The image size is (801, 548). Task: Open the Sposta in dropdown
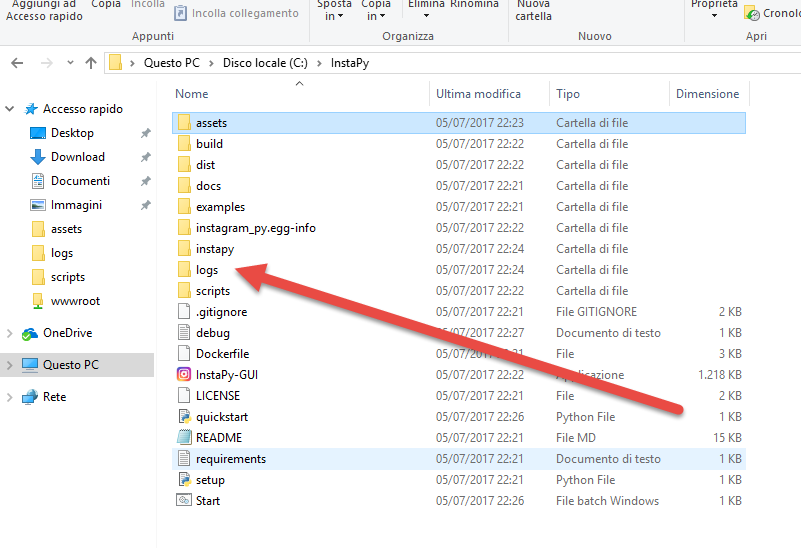(334, 10)
